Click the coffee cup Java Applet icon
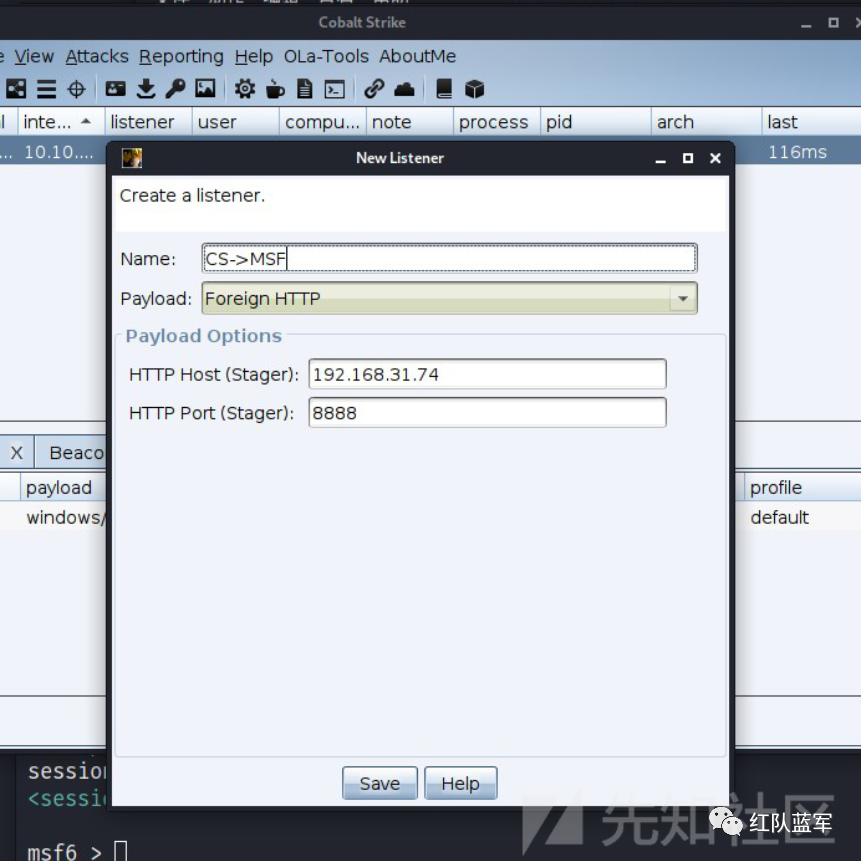 click(x=275, y=88)
